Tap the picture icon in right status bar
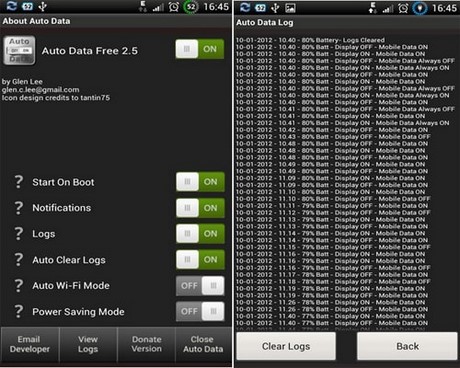 (x=290, y=8)
